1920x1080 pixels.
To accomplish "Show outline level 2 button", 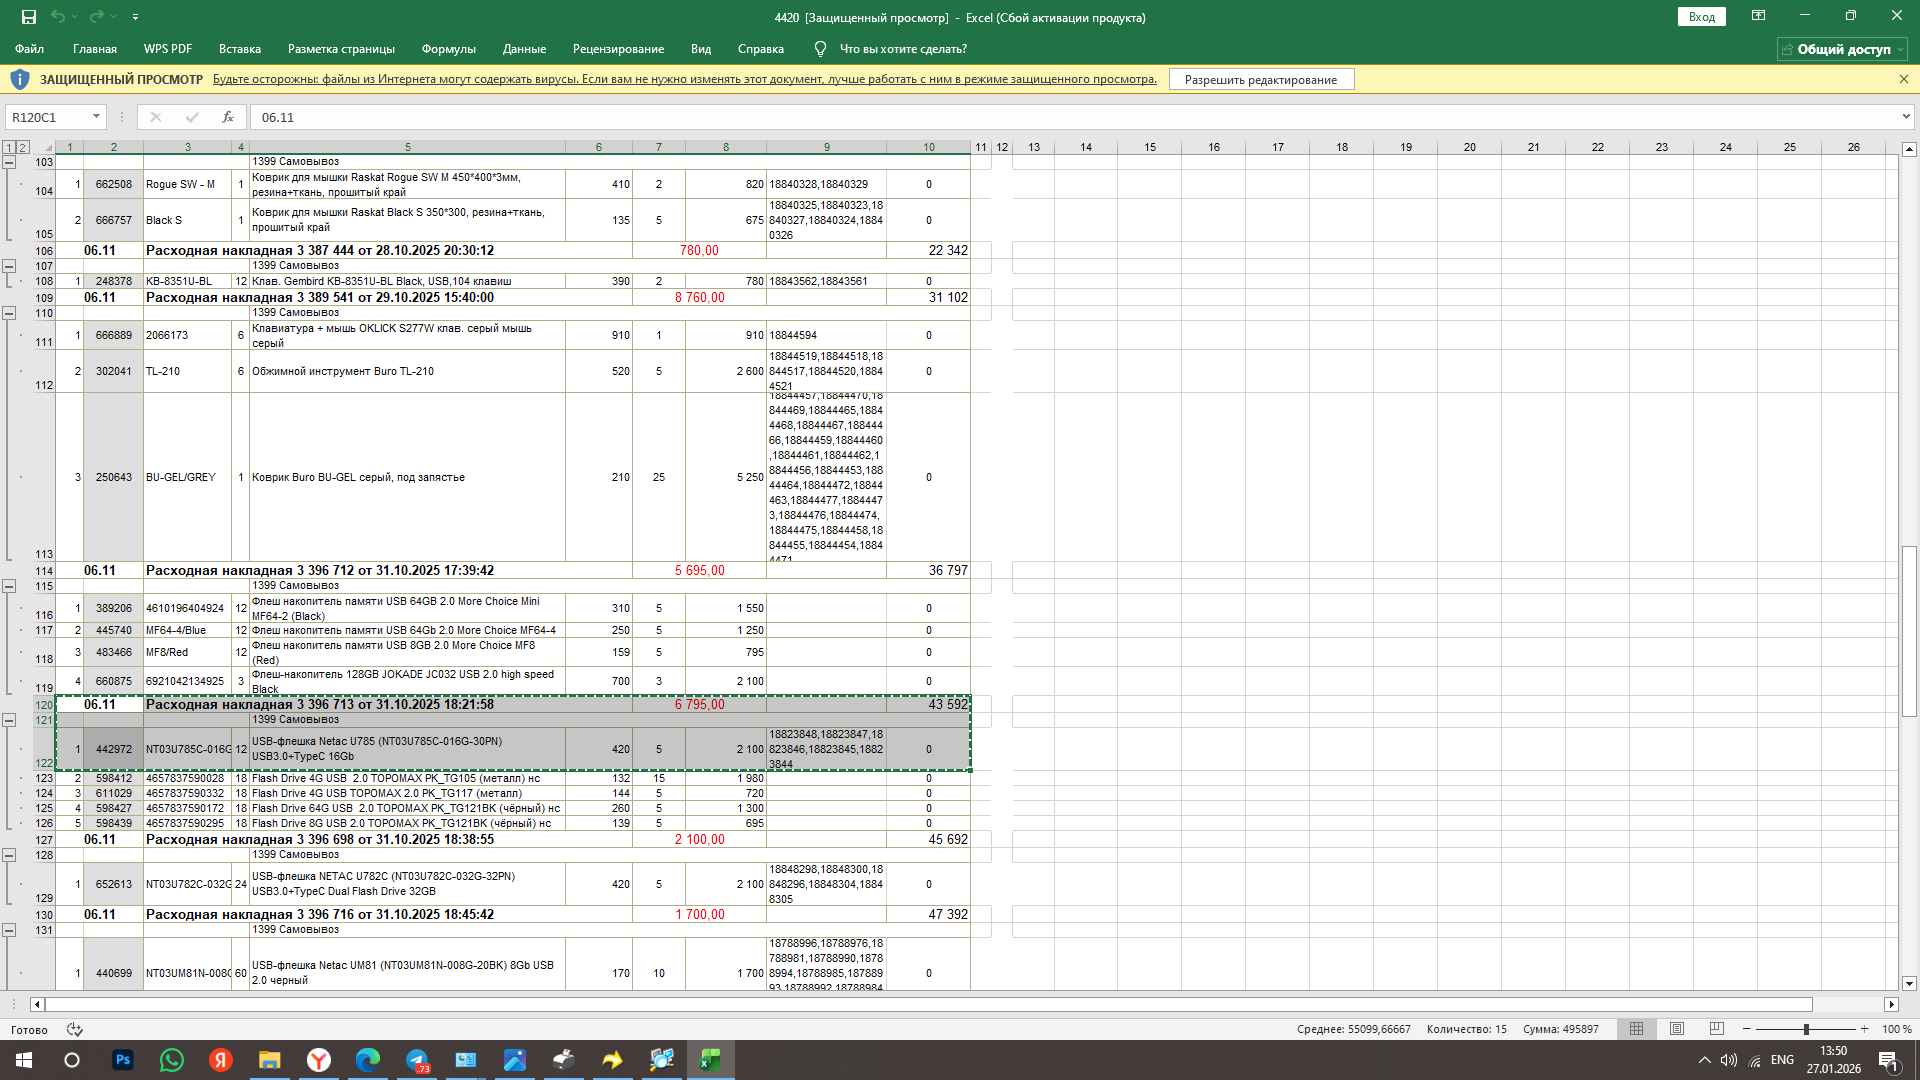I will [x=23, y=147].
